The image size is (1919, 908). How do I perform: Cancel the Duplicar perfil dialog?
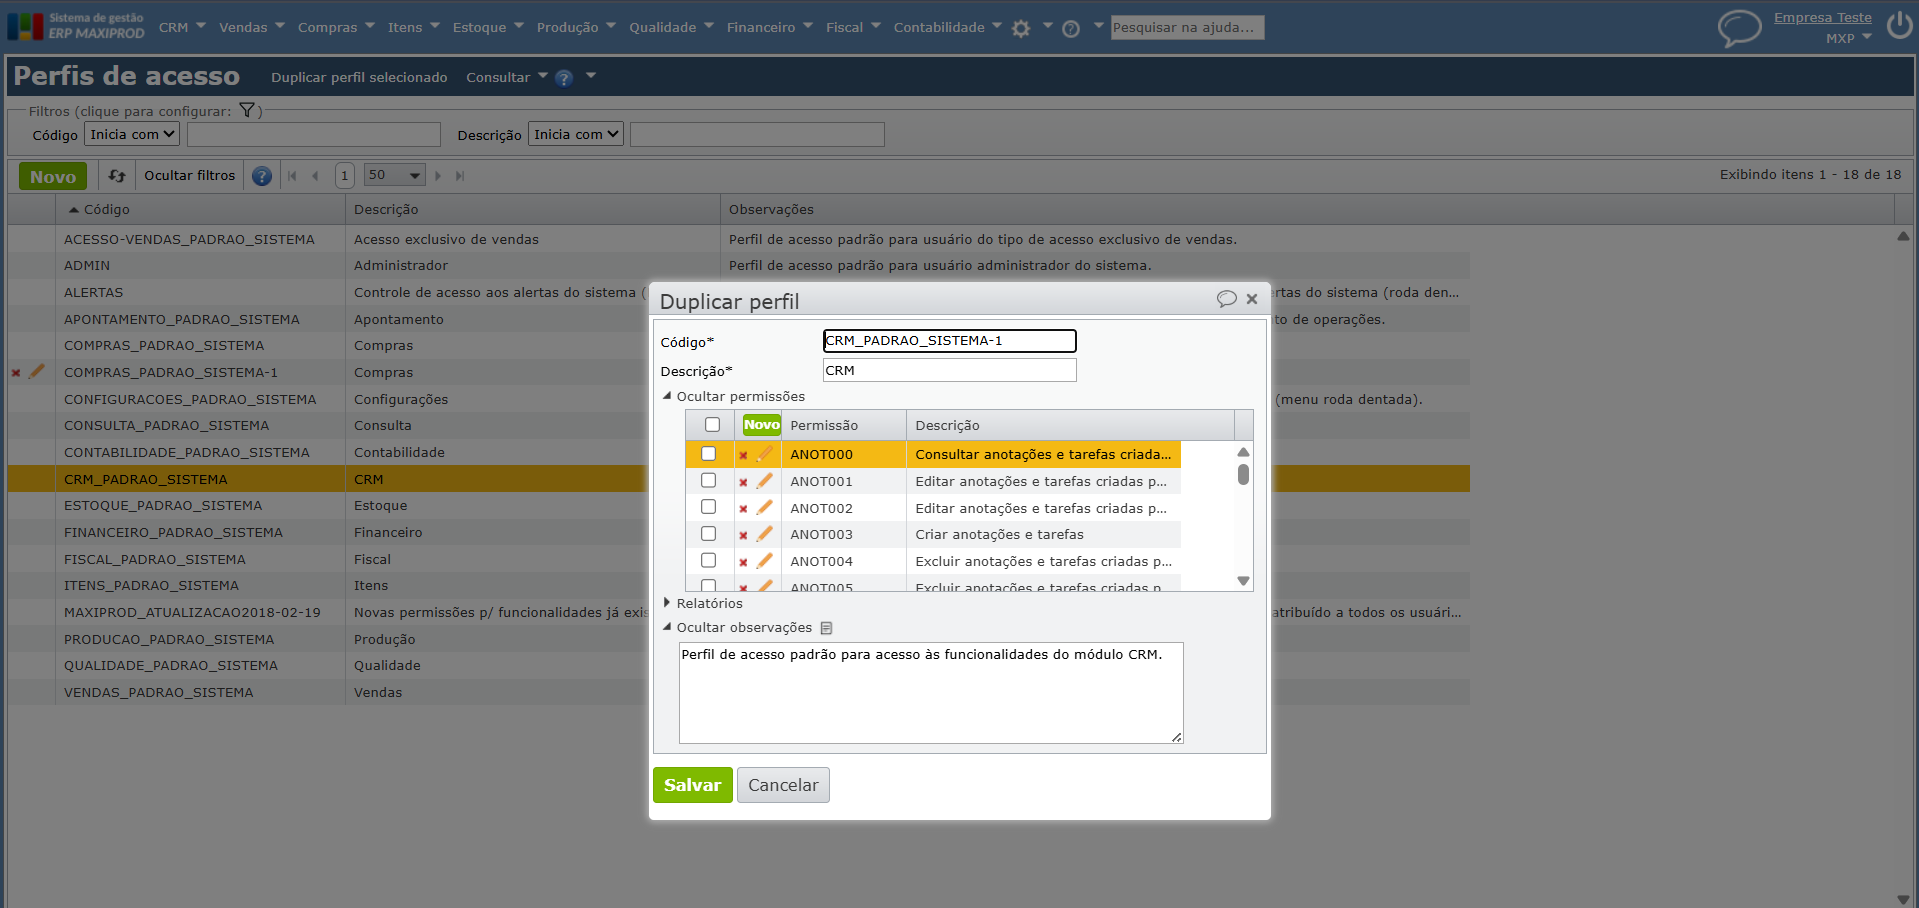(783, 785)
